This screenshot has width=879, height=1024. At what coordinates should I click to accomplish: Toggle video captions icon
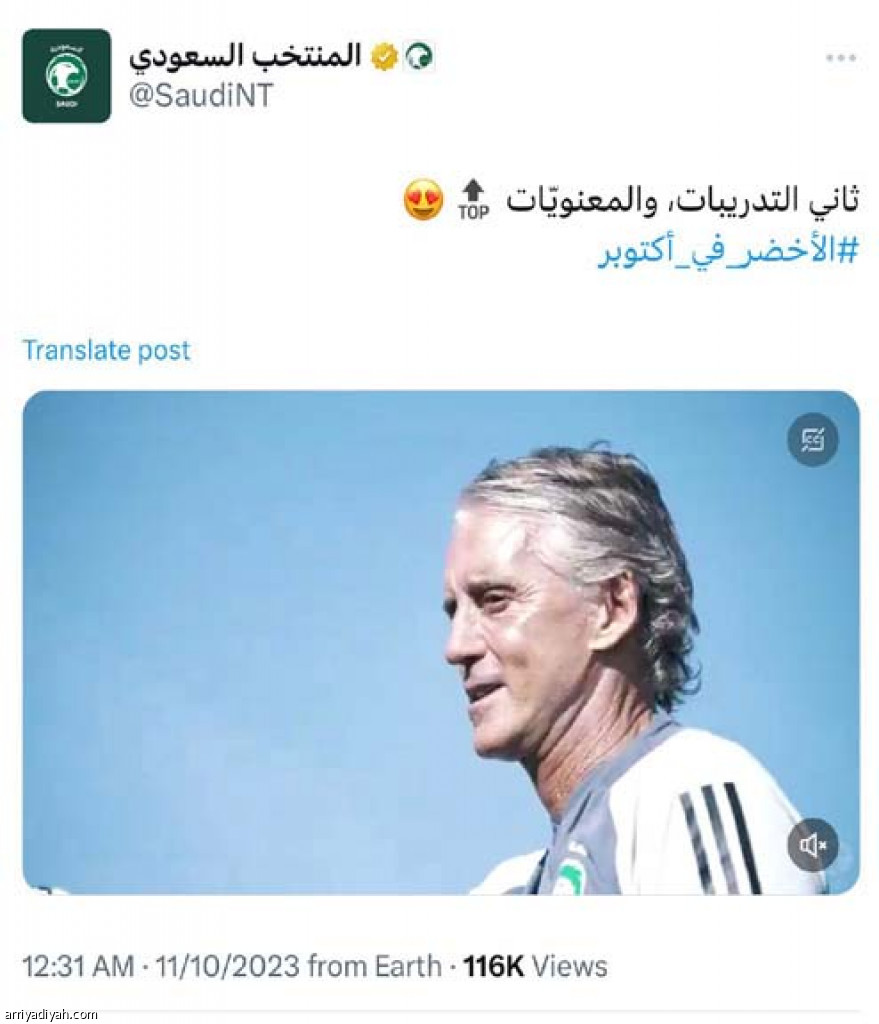pos(812,440)
